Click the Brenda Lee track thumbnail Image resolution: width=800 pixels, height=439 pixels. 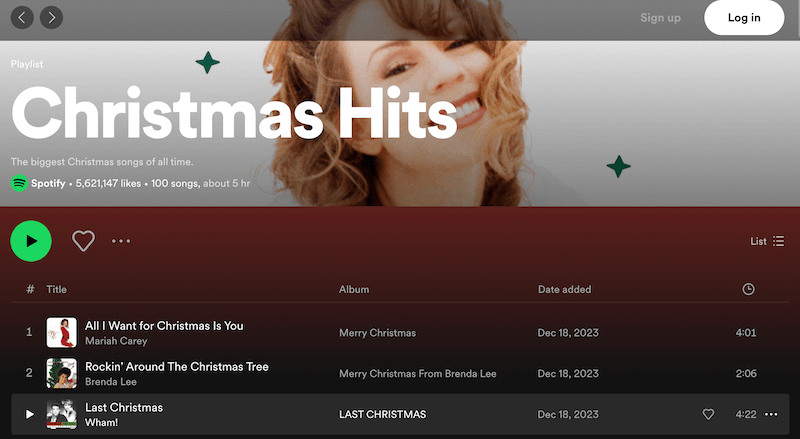[x=62, y=373]
